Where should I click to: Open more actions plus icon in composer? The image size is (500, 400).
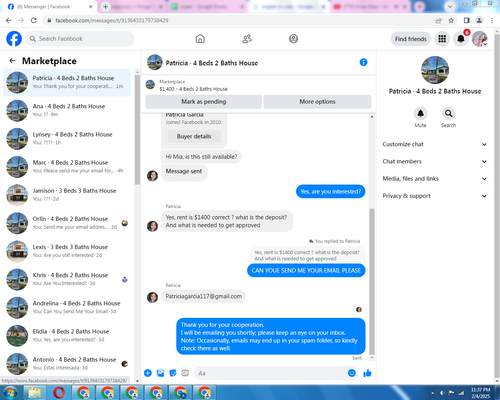[148, 373]
